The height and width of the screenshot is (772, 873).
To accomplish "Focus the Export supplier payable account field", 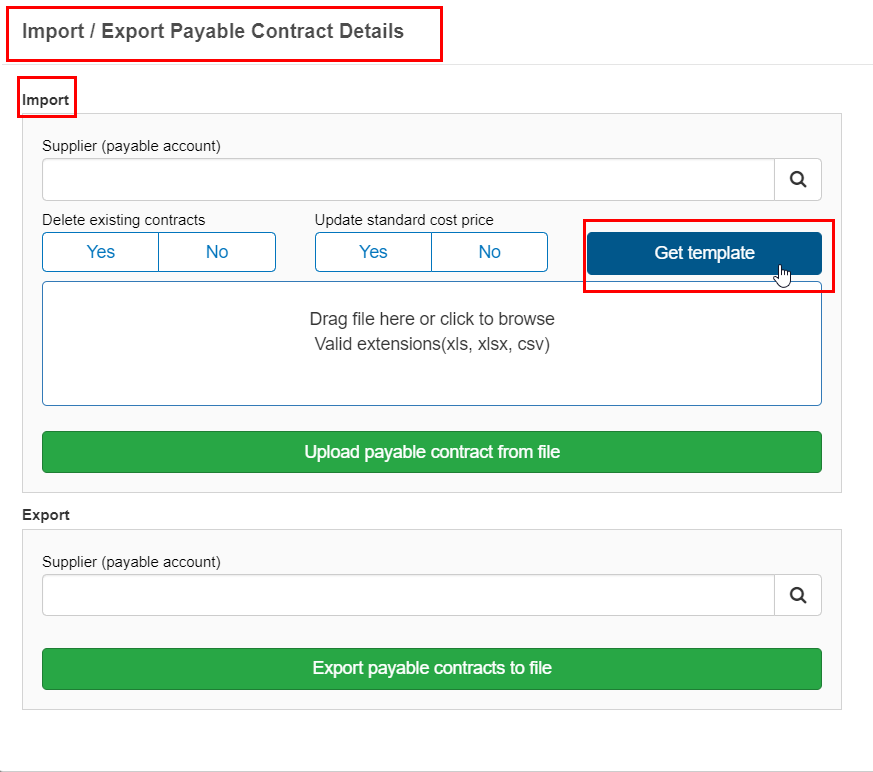I will [408, 595].
